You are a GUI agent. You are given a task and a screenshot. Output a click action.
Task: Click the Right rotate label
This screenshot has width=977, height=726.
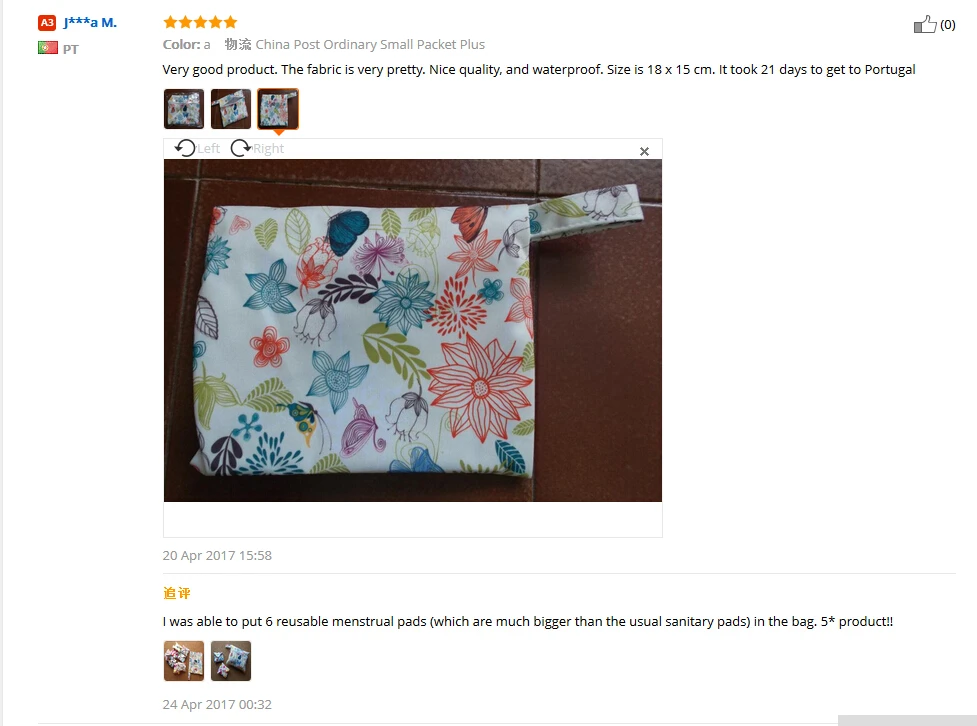tap(269, 148)
